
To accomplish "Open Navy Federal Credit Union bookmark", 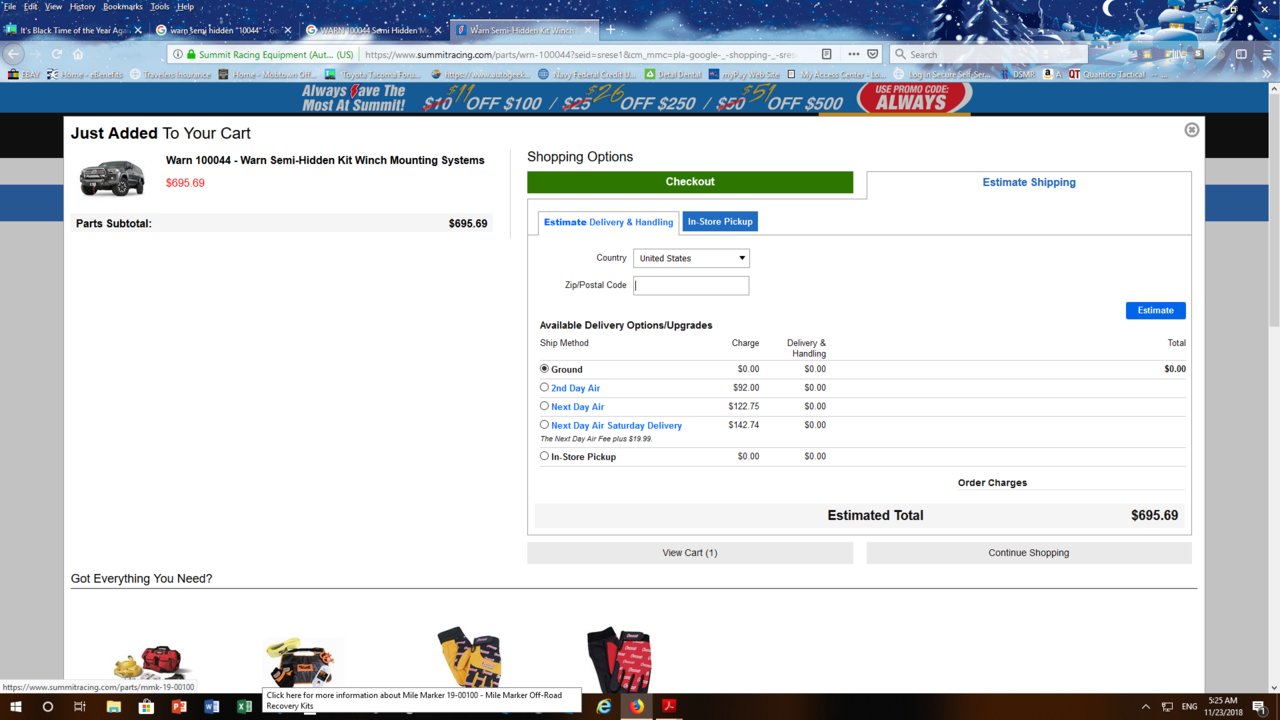I will tap(586, 74).
